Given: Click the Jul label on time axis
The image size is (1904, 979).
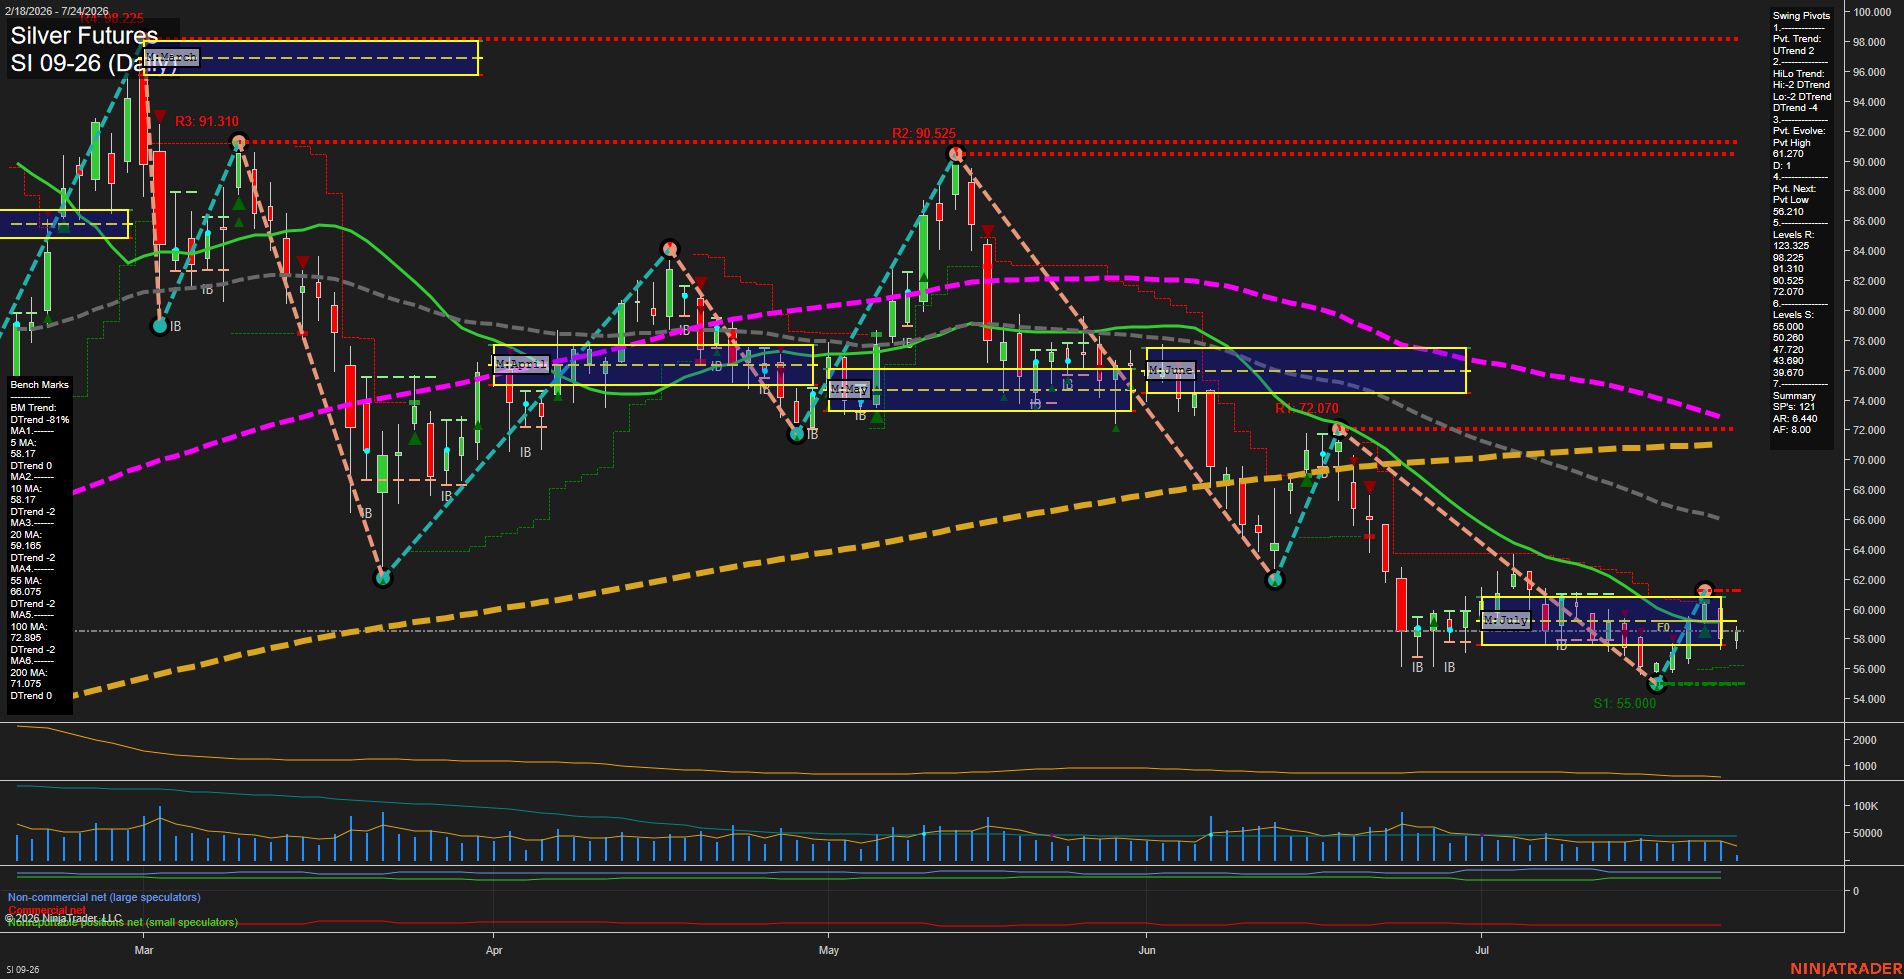Looking at the screenshot, I should point(1482,950).
